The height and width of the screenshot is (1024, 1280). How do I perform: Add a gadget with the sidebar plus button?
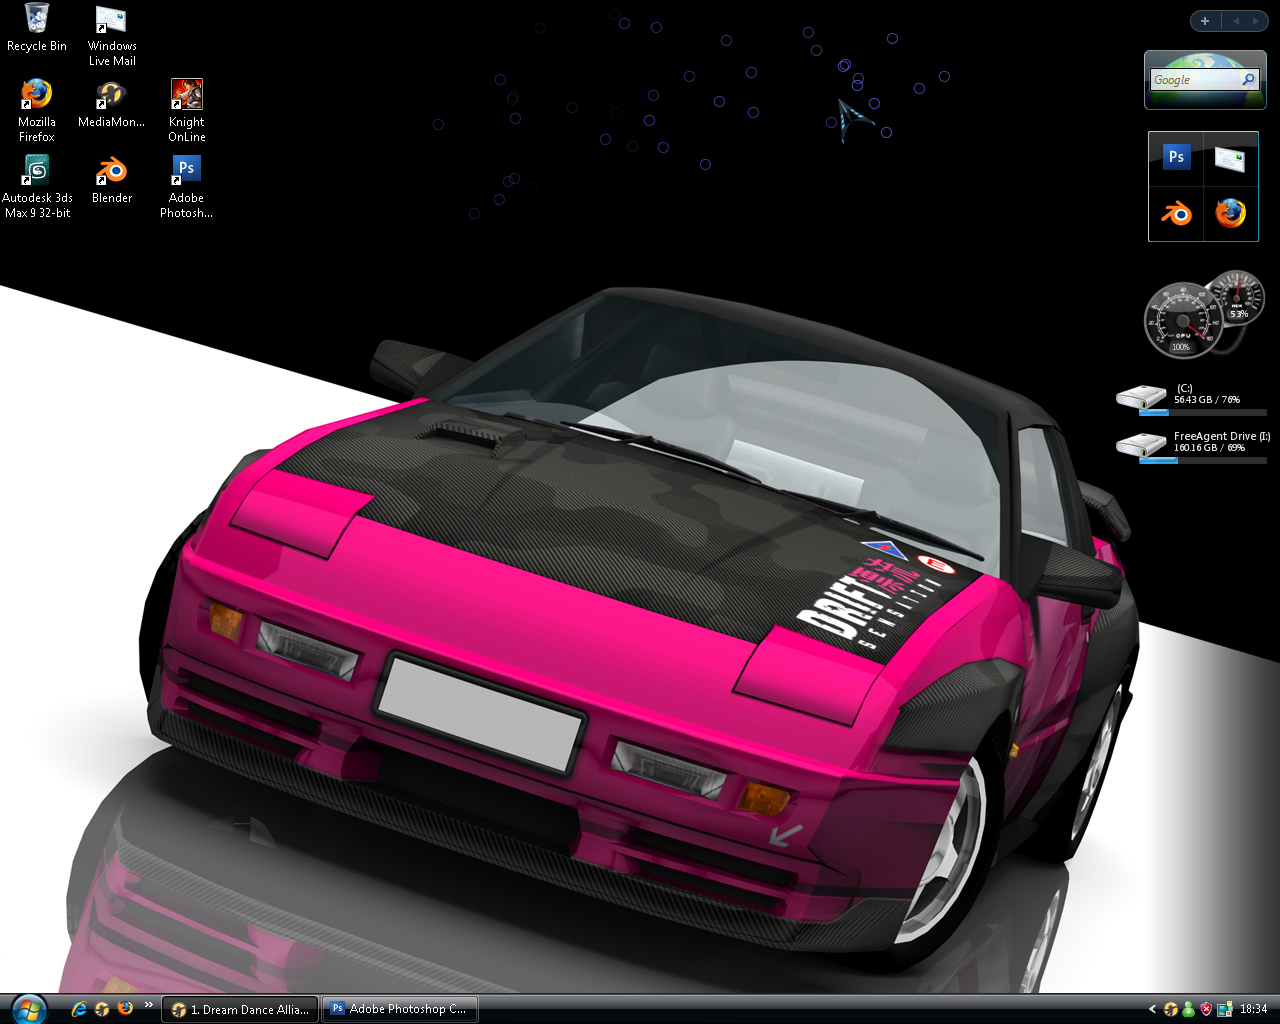(x=1205, y=21)
